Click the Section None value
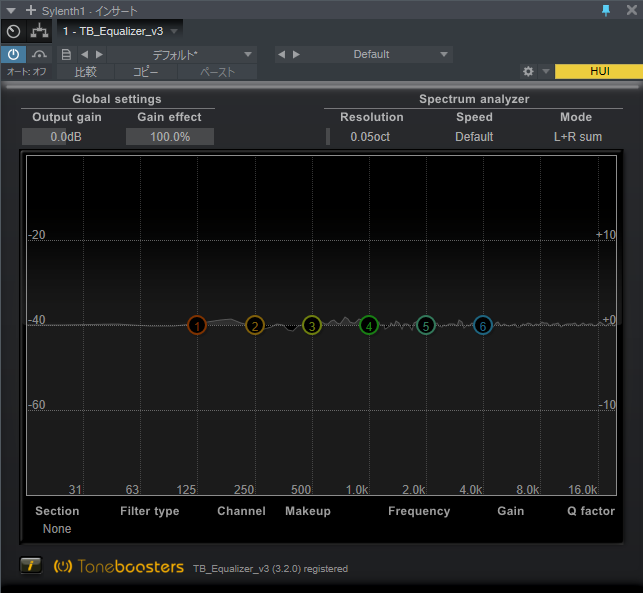 [x=57, y=529]
